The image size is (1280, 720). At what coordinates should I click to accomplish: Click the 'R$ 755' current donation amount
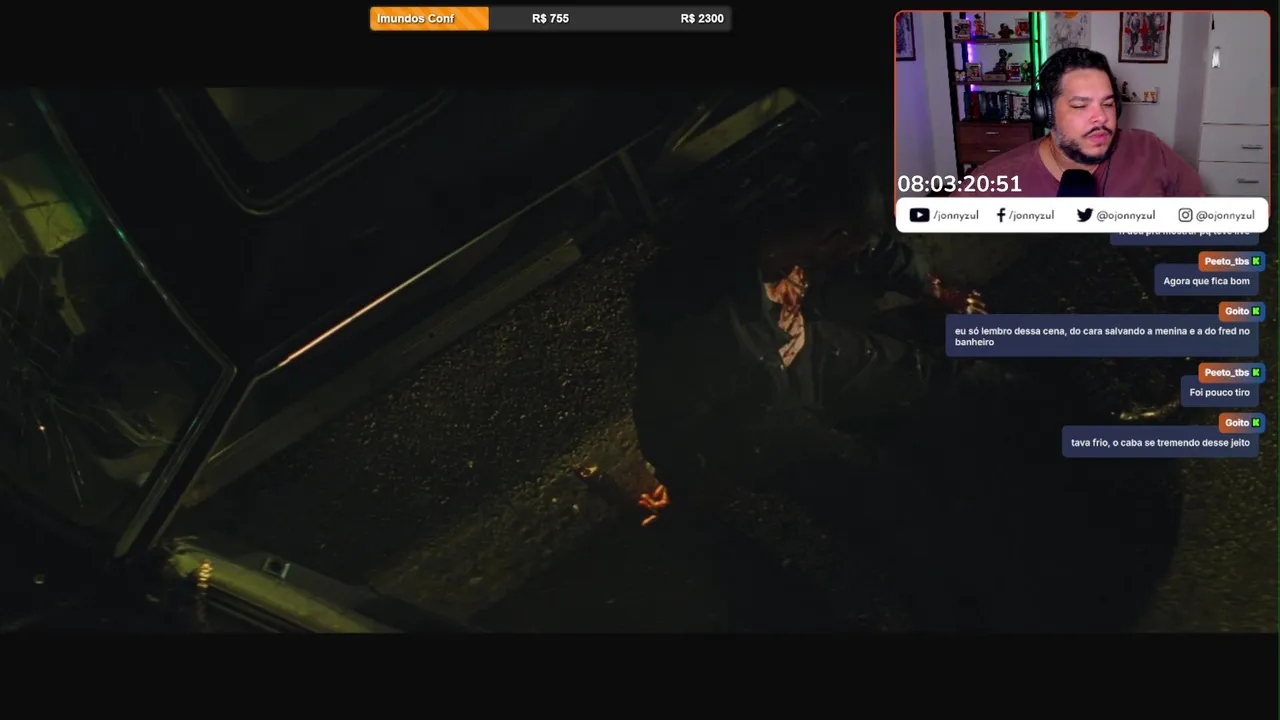(550, 18)
